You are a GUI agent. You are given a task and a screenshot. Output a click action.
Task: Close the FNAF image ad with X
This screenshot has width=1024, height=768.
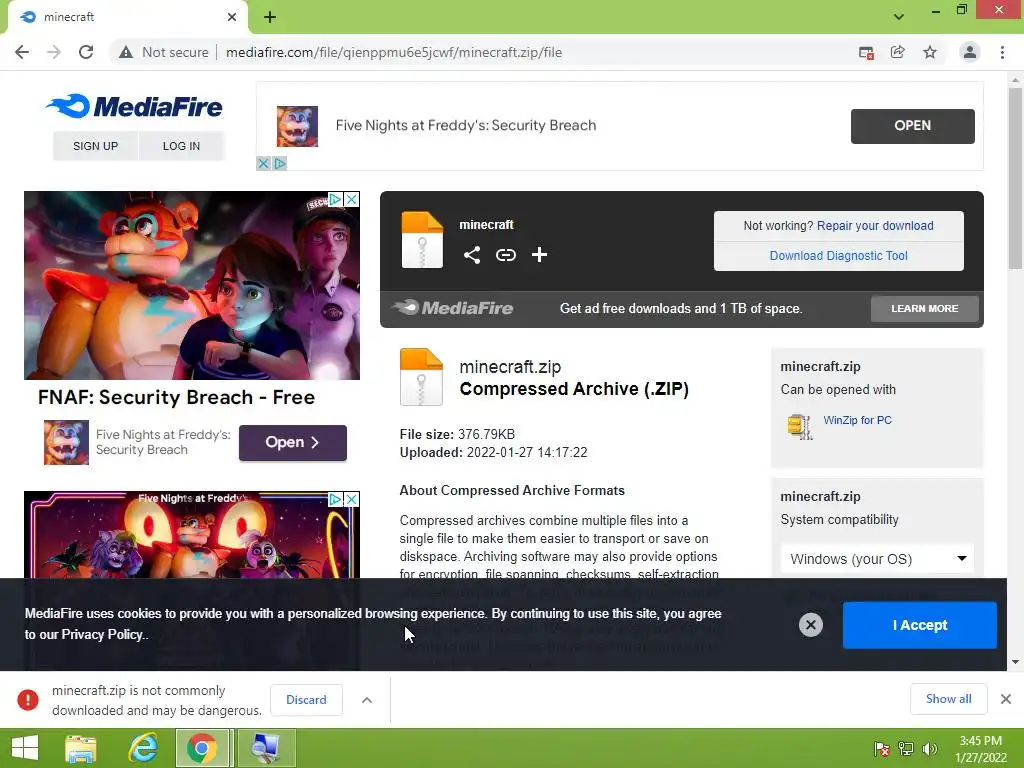pos(351,199)
